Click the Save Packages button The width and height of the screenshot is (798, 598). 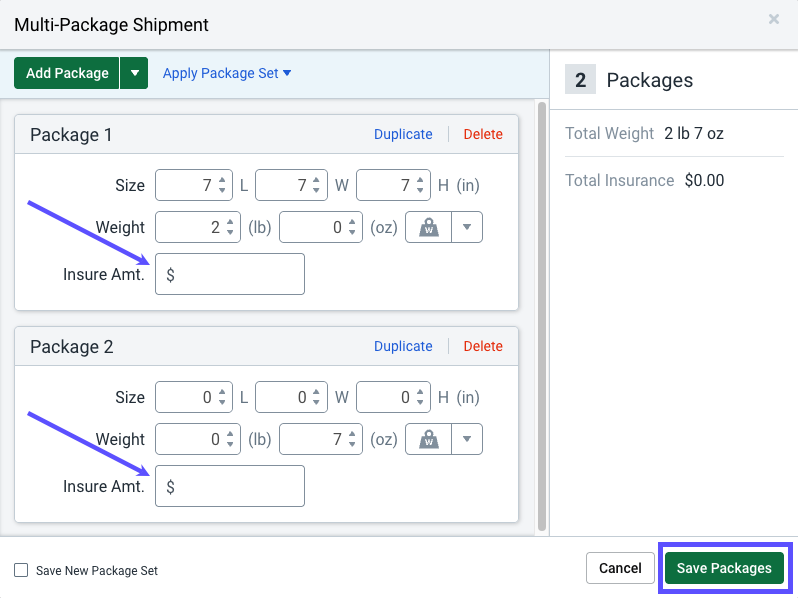(724, 568)
